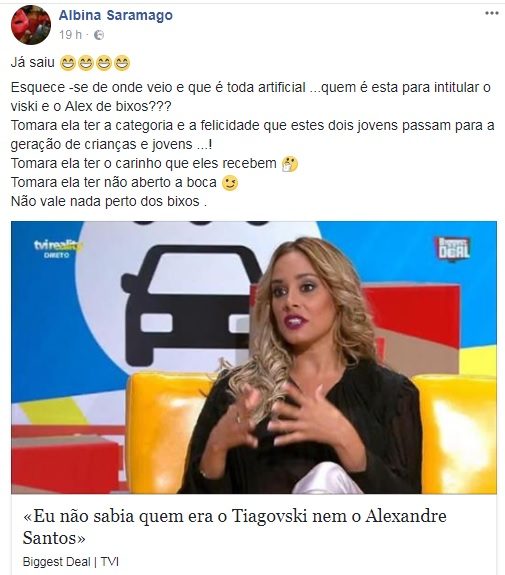This screenshot has height=575, width=505.
Task: Click the first grinning emoji after Já saiu
Action: [67, 62]
